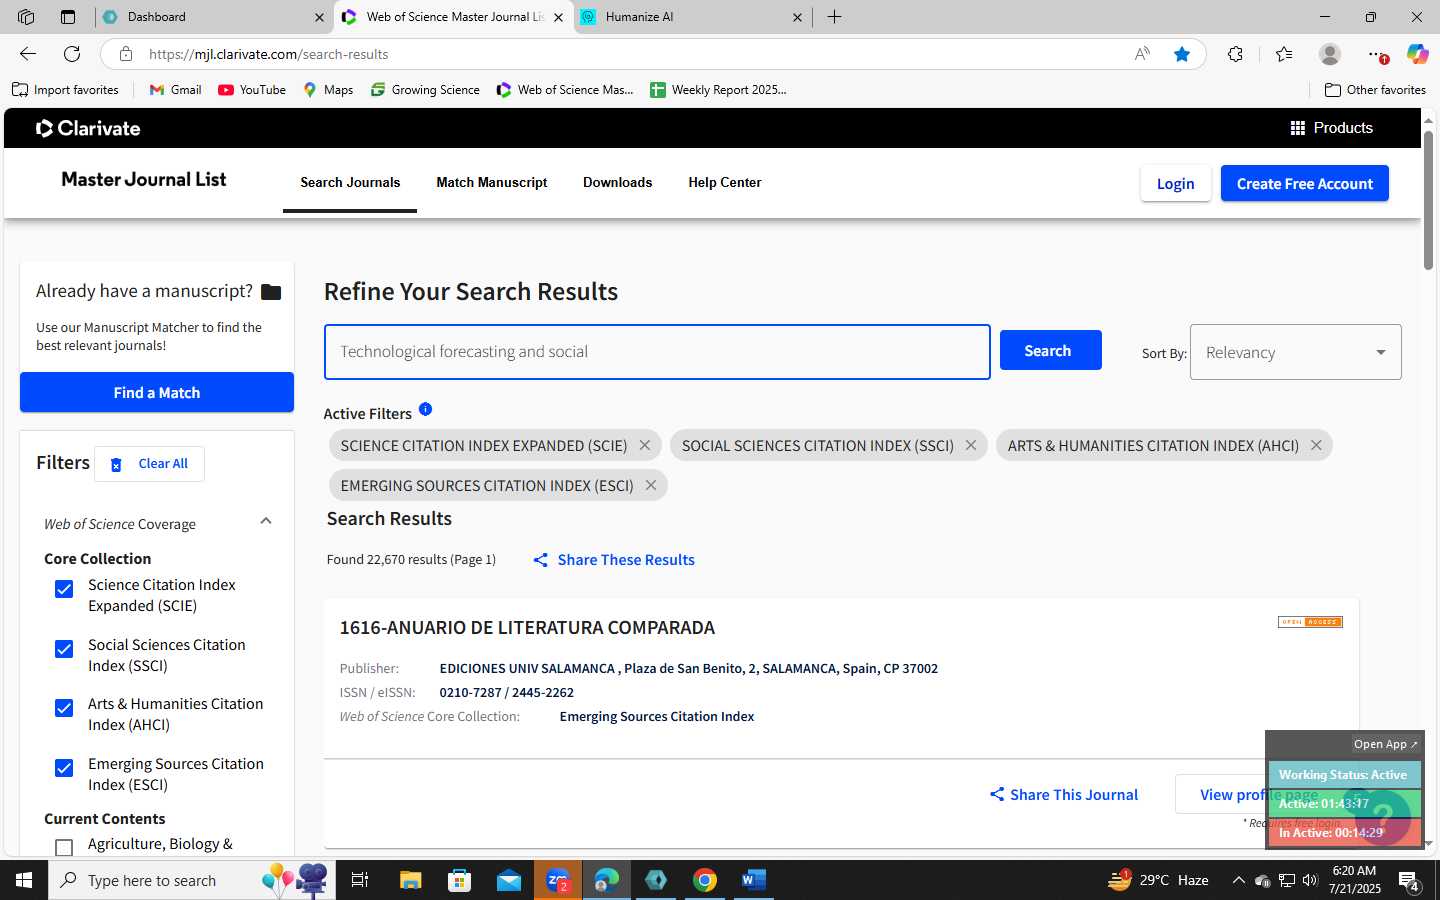Click Open App in the tracker widget
Viewport: 1440px width, 900px height.
(x=1385, y=744)
